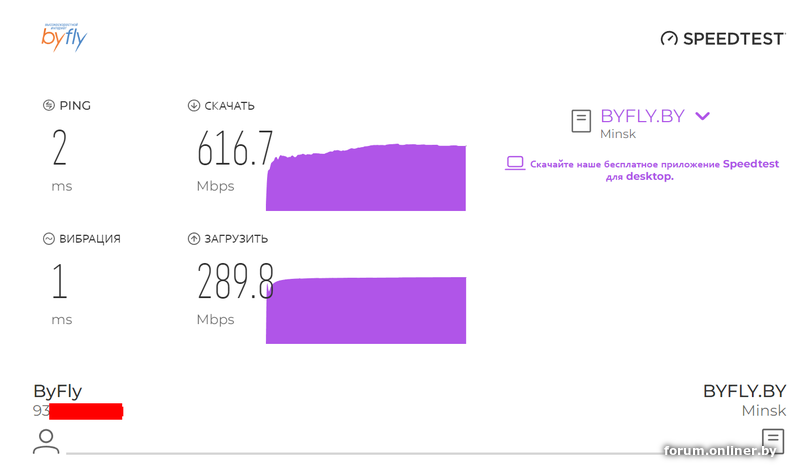Click the server icon next to BYFLY.BY

click(x=581, y=121)
